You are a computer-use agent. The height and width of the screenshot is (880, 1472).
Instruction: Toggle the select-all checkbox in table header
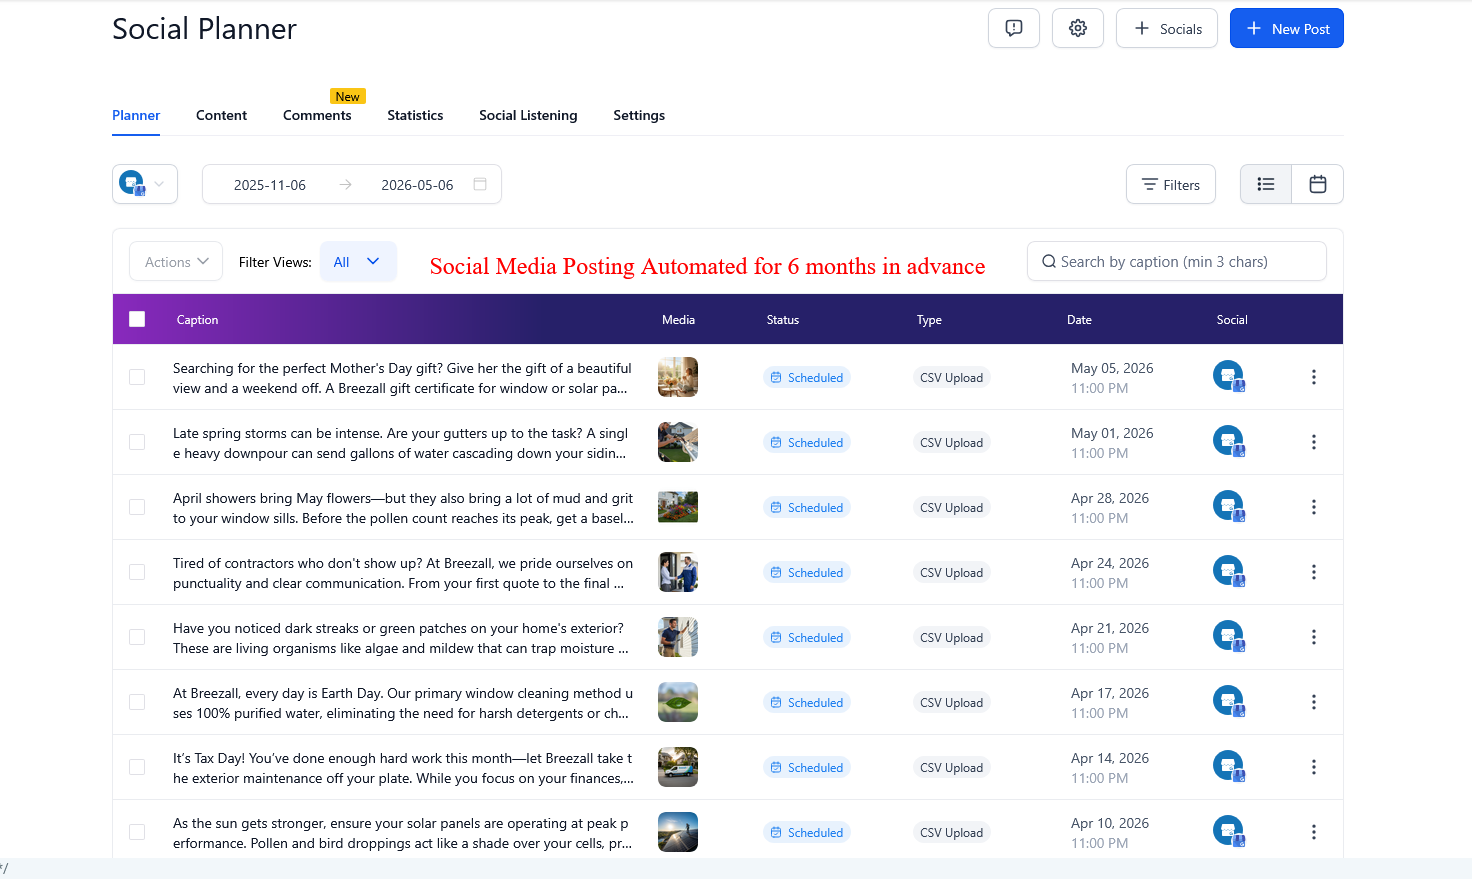(137, 319)
